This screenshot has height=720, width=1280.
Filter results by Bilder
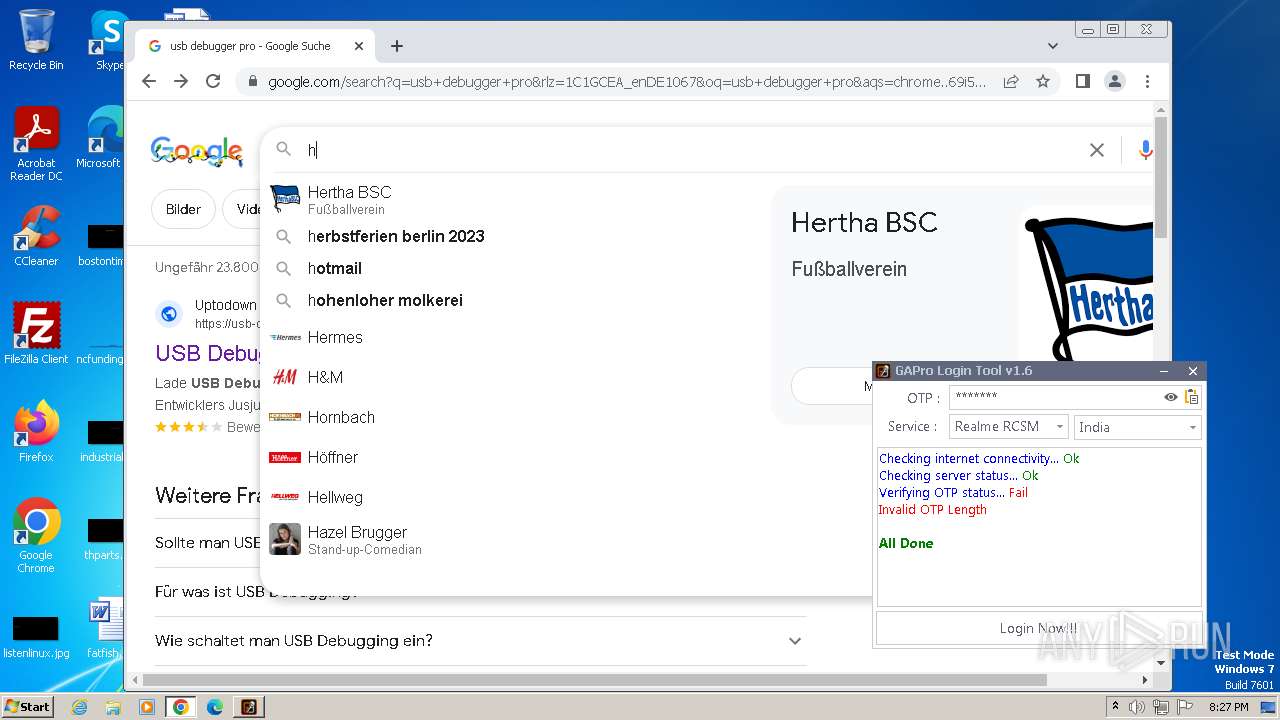183,209
